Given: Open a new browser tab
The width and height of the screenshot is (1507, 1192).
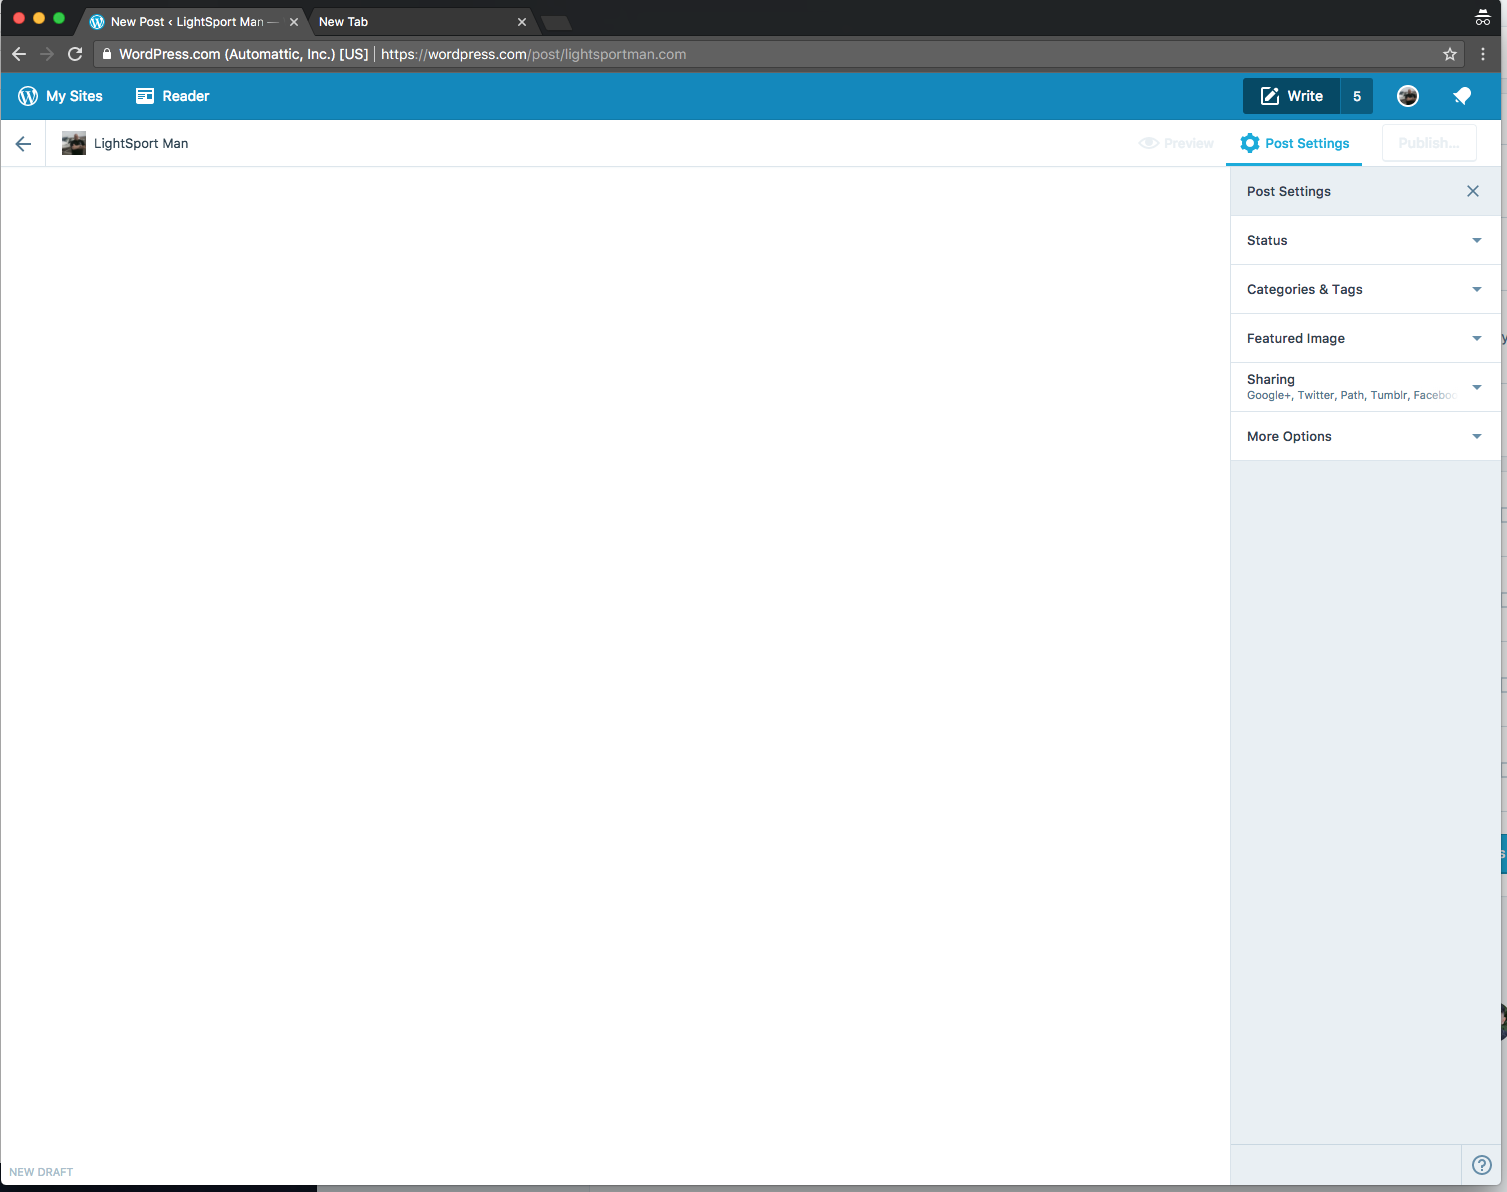Looking at the screenshot, I should tap(556, 22).
